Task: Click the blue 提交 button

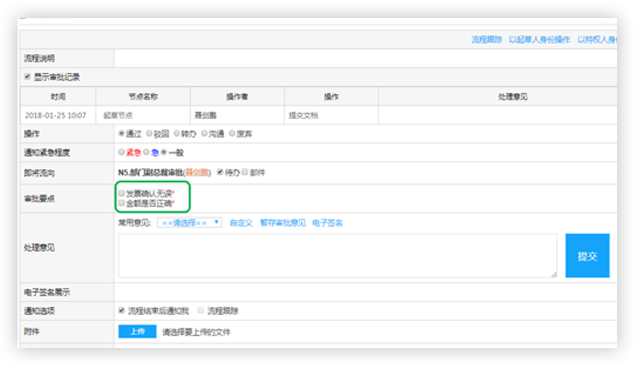Action: click(587, 255)
